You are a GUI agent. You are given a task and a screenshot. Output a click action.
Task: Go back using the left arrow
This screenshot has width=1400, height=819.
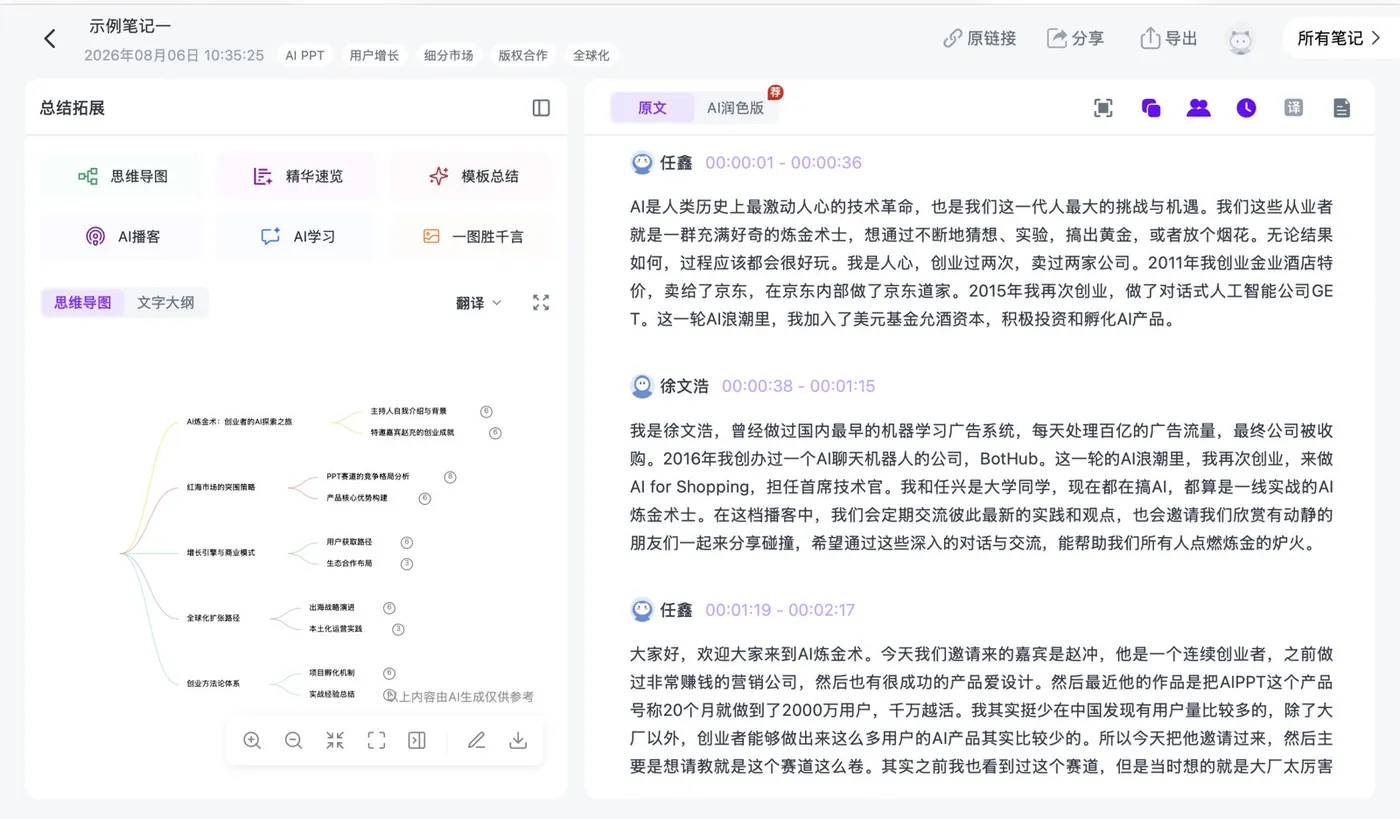(50, 39)
